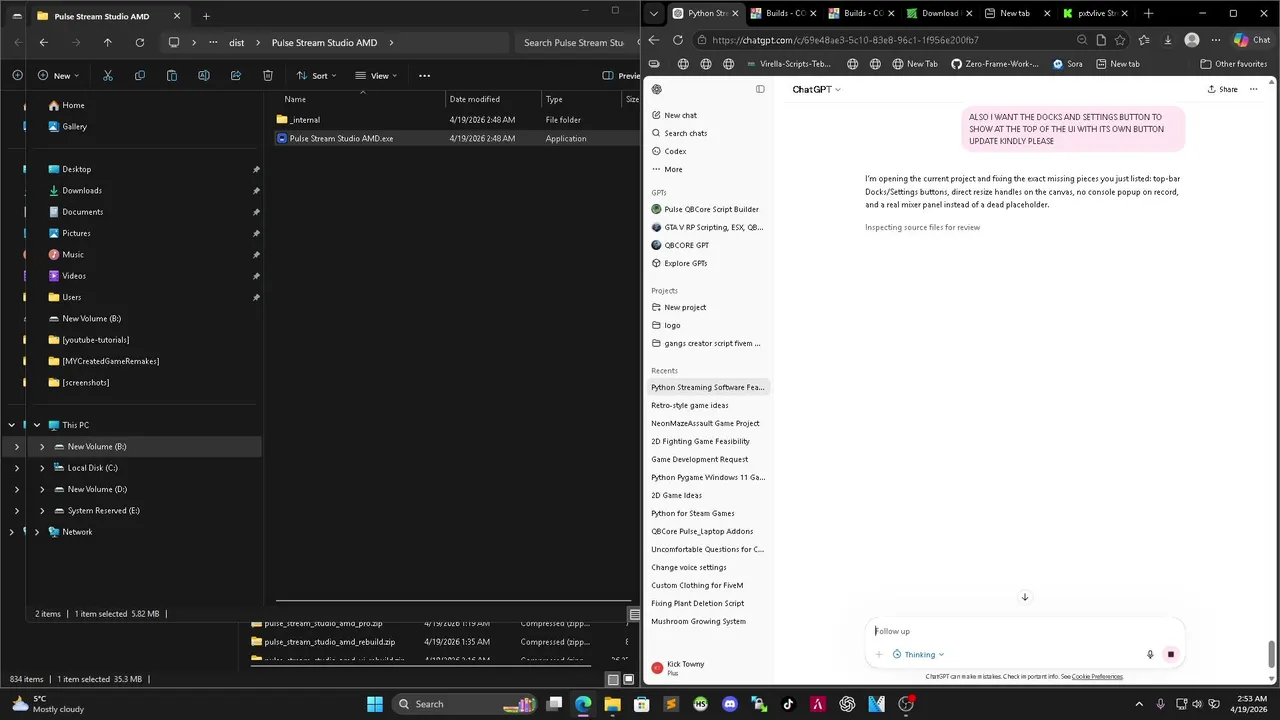Toggle the Preview pane in Explorer
Image resolution: width=1280 pixels, height=720 pixels.
click(x=621, y=76)
